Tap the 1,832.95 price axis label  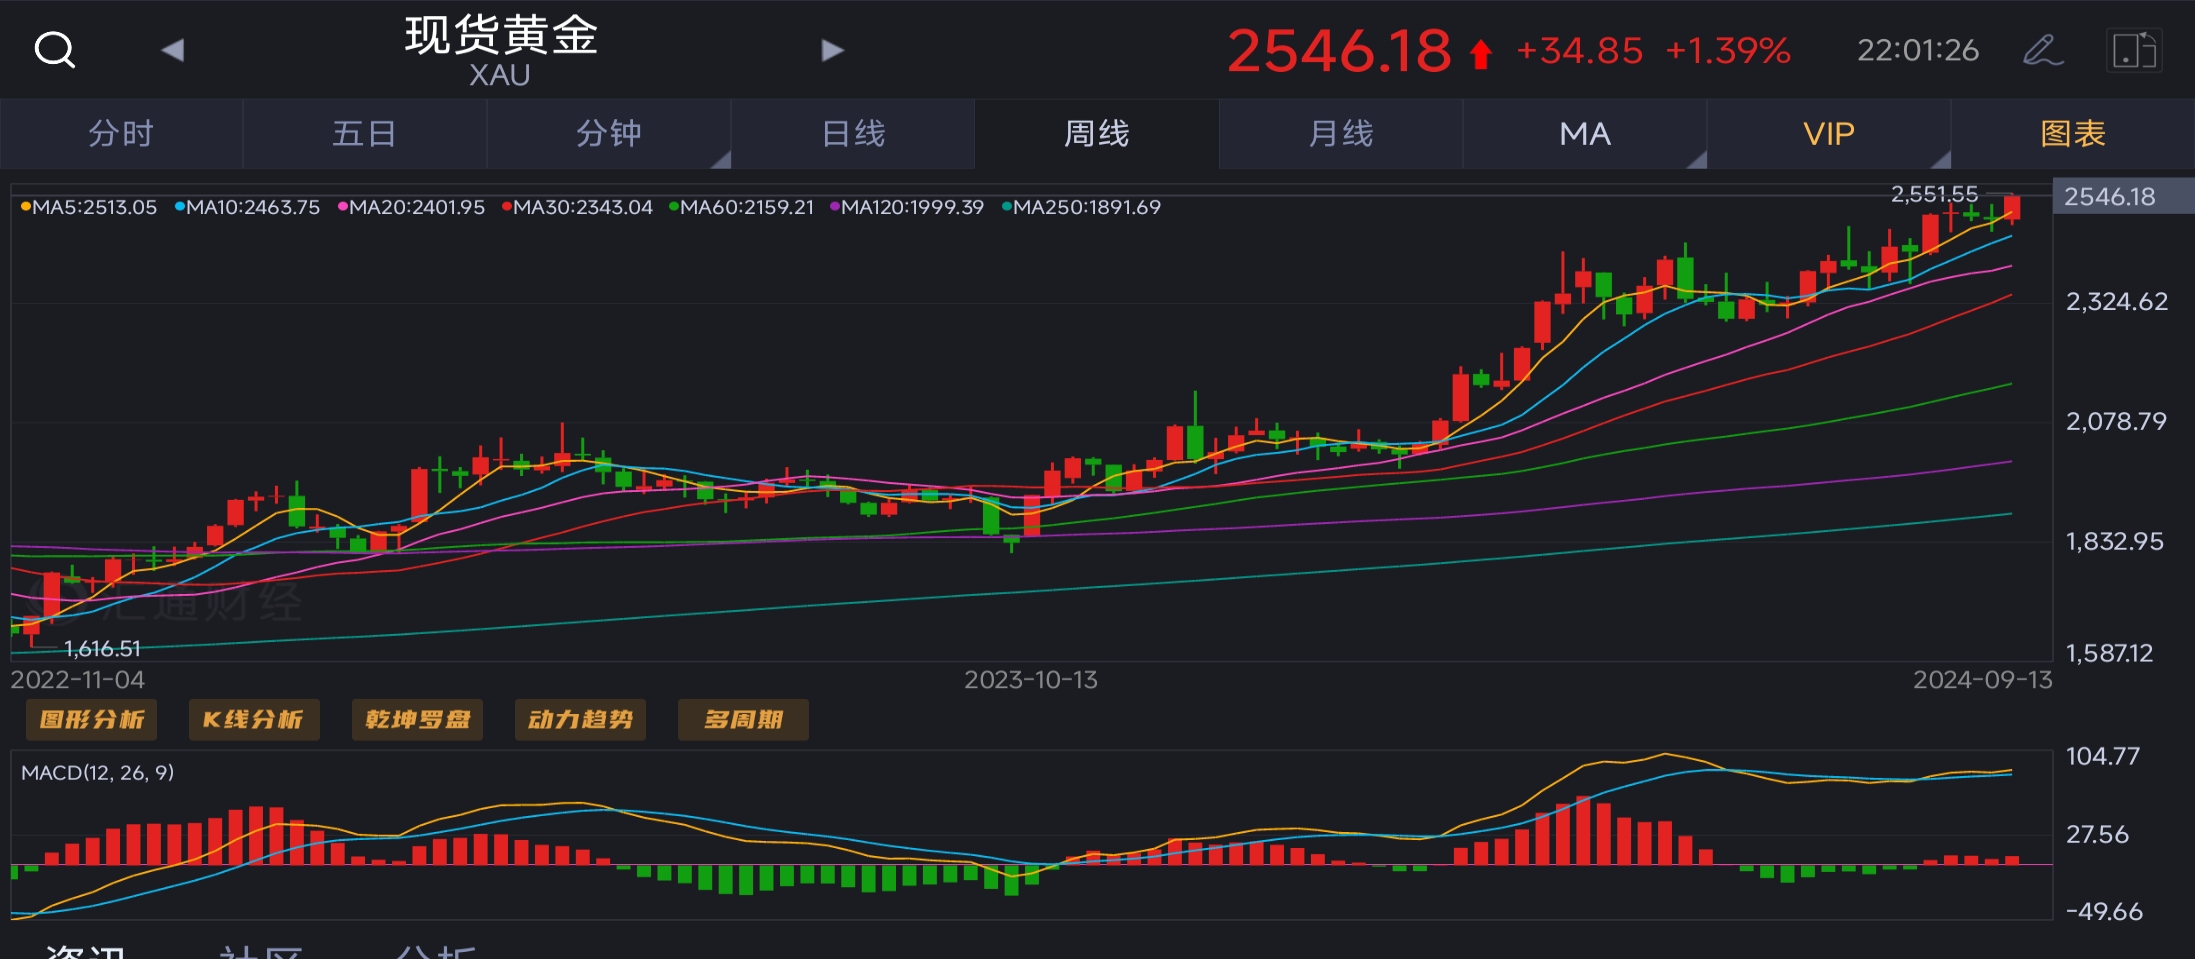2115,542
